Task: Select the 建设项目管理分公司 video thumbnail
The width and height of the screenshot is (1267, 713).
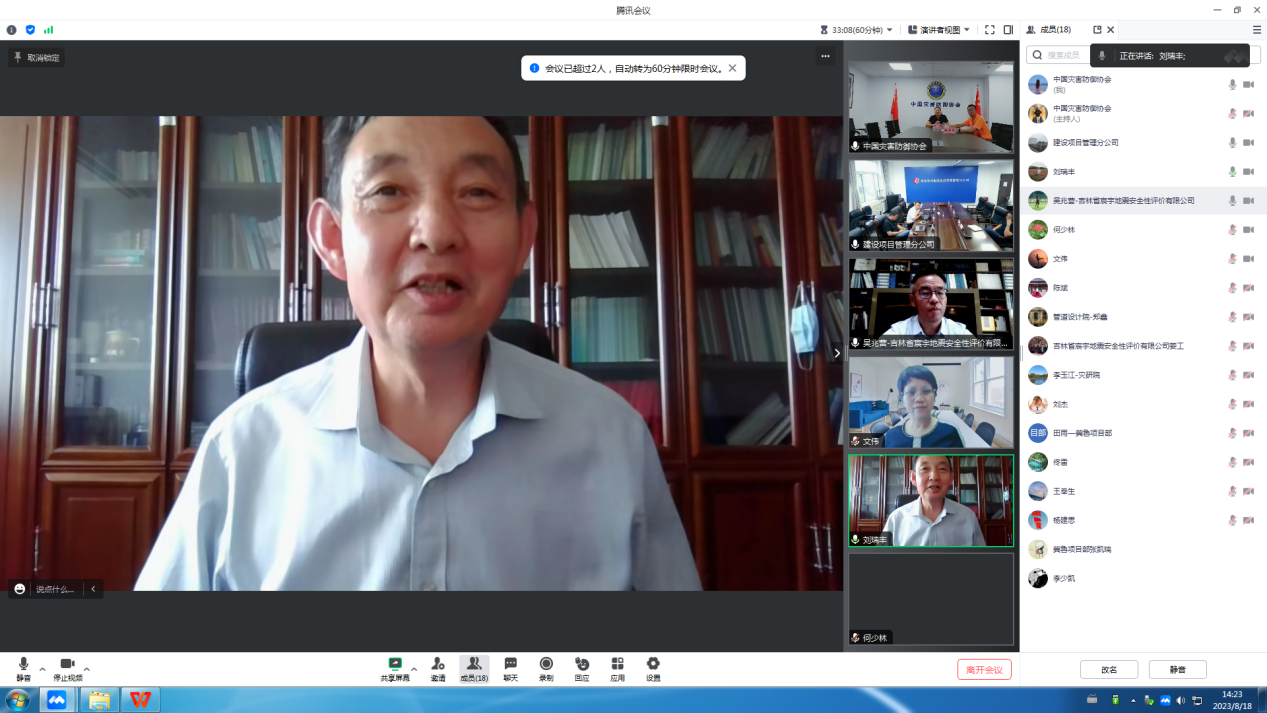Action: [x=931, y=205]
